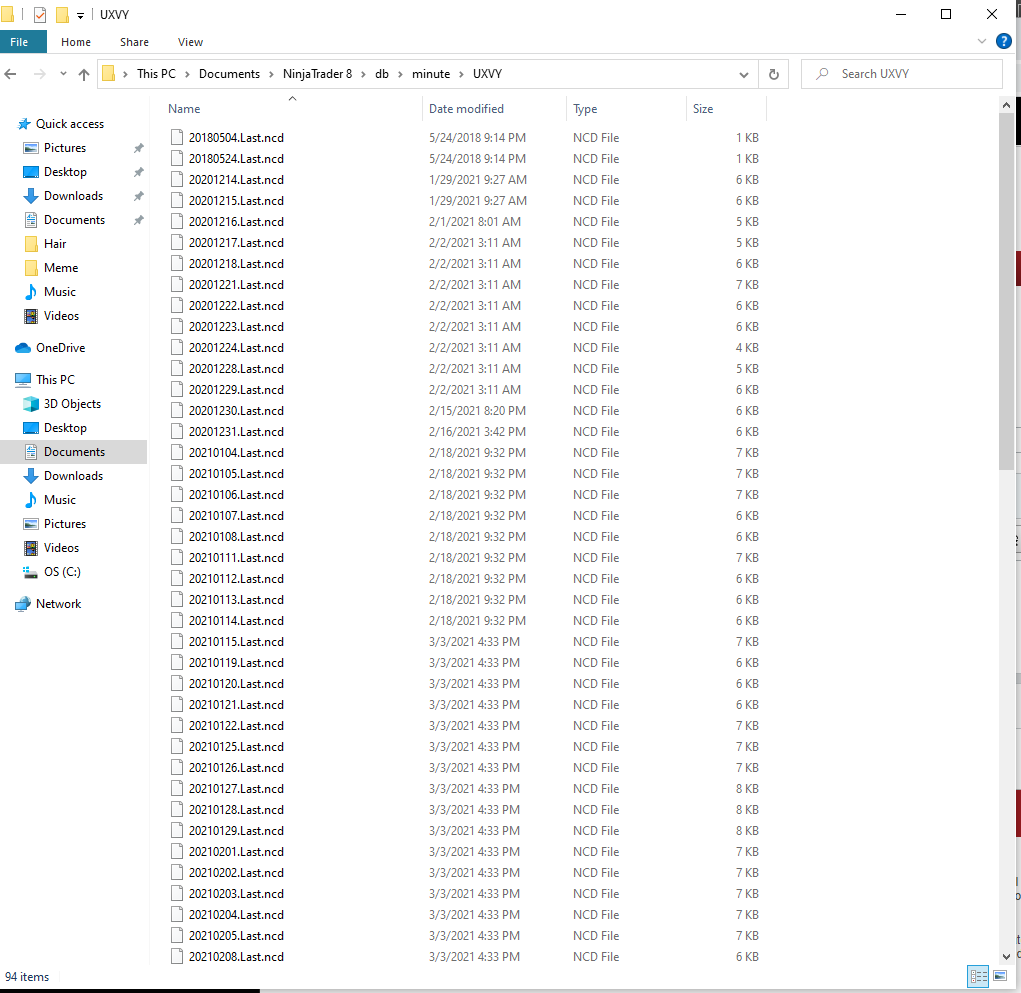The width and height of the screenshot is (1021, 993).
Task: Switch to Details view layout icon
Action: (x=978, y=976)
